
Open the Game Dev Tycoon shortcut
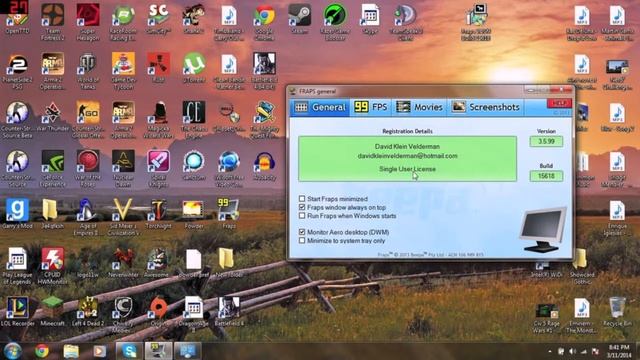coord(123,70)
